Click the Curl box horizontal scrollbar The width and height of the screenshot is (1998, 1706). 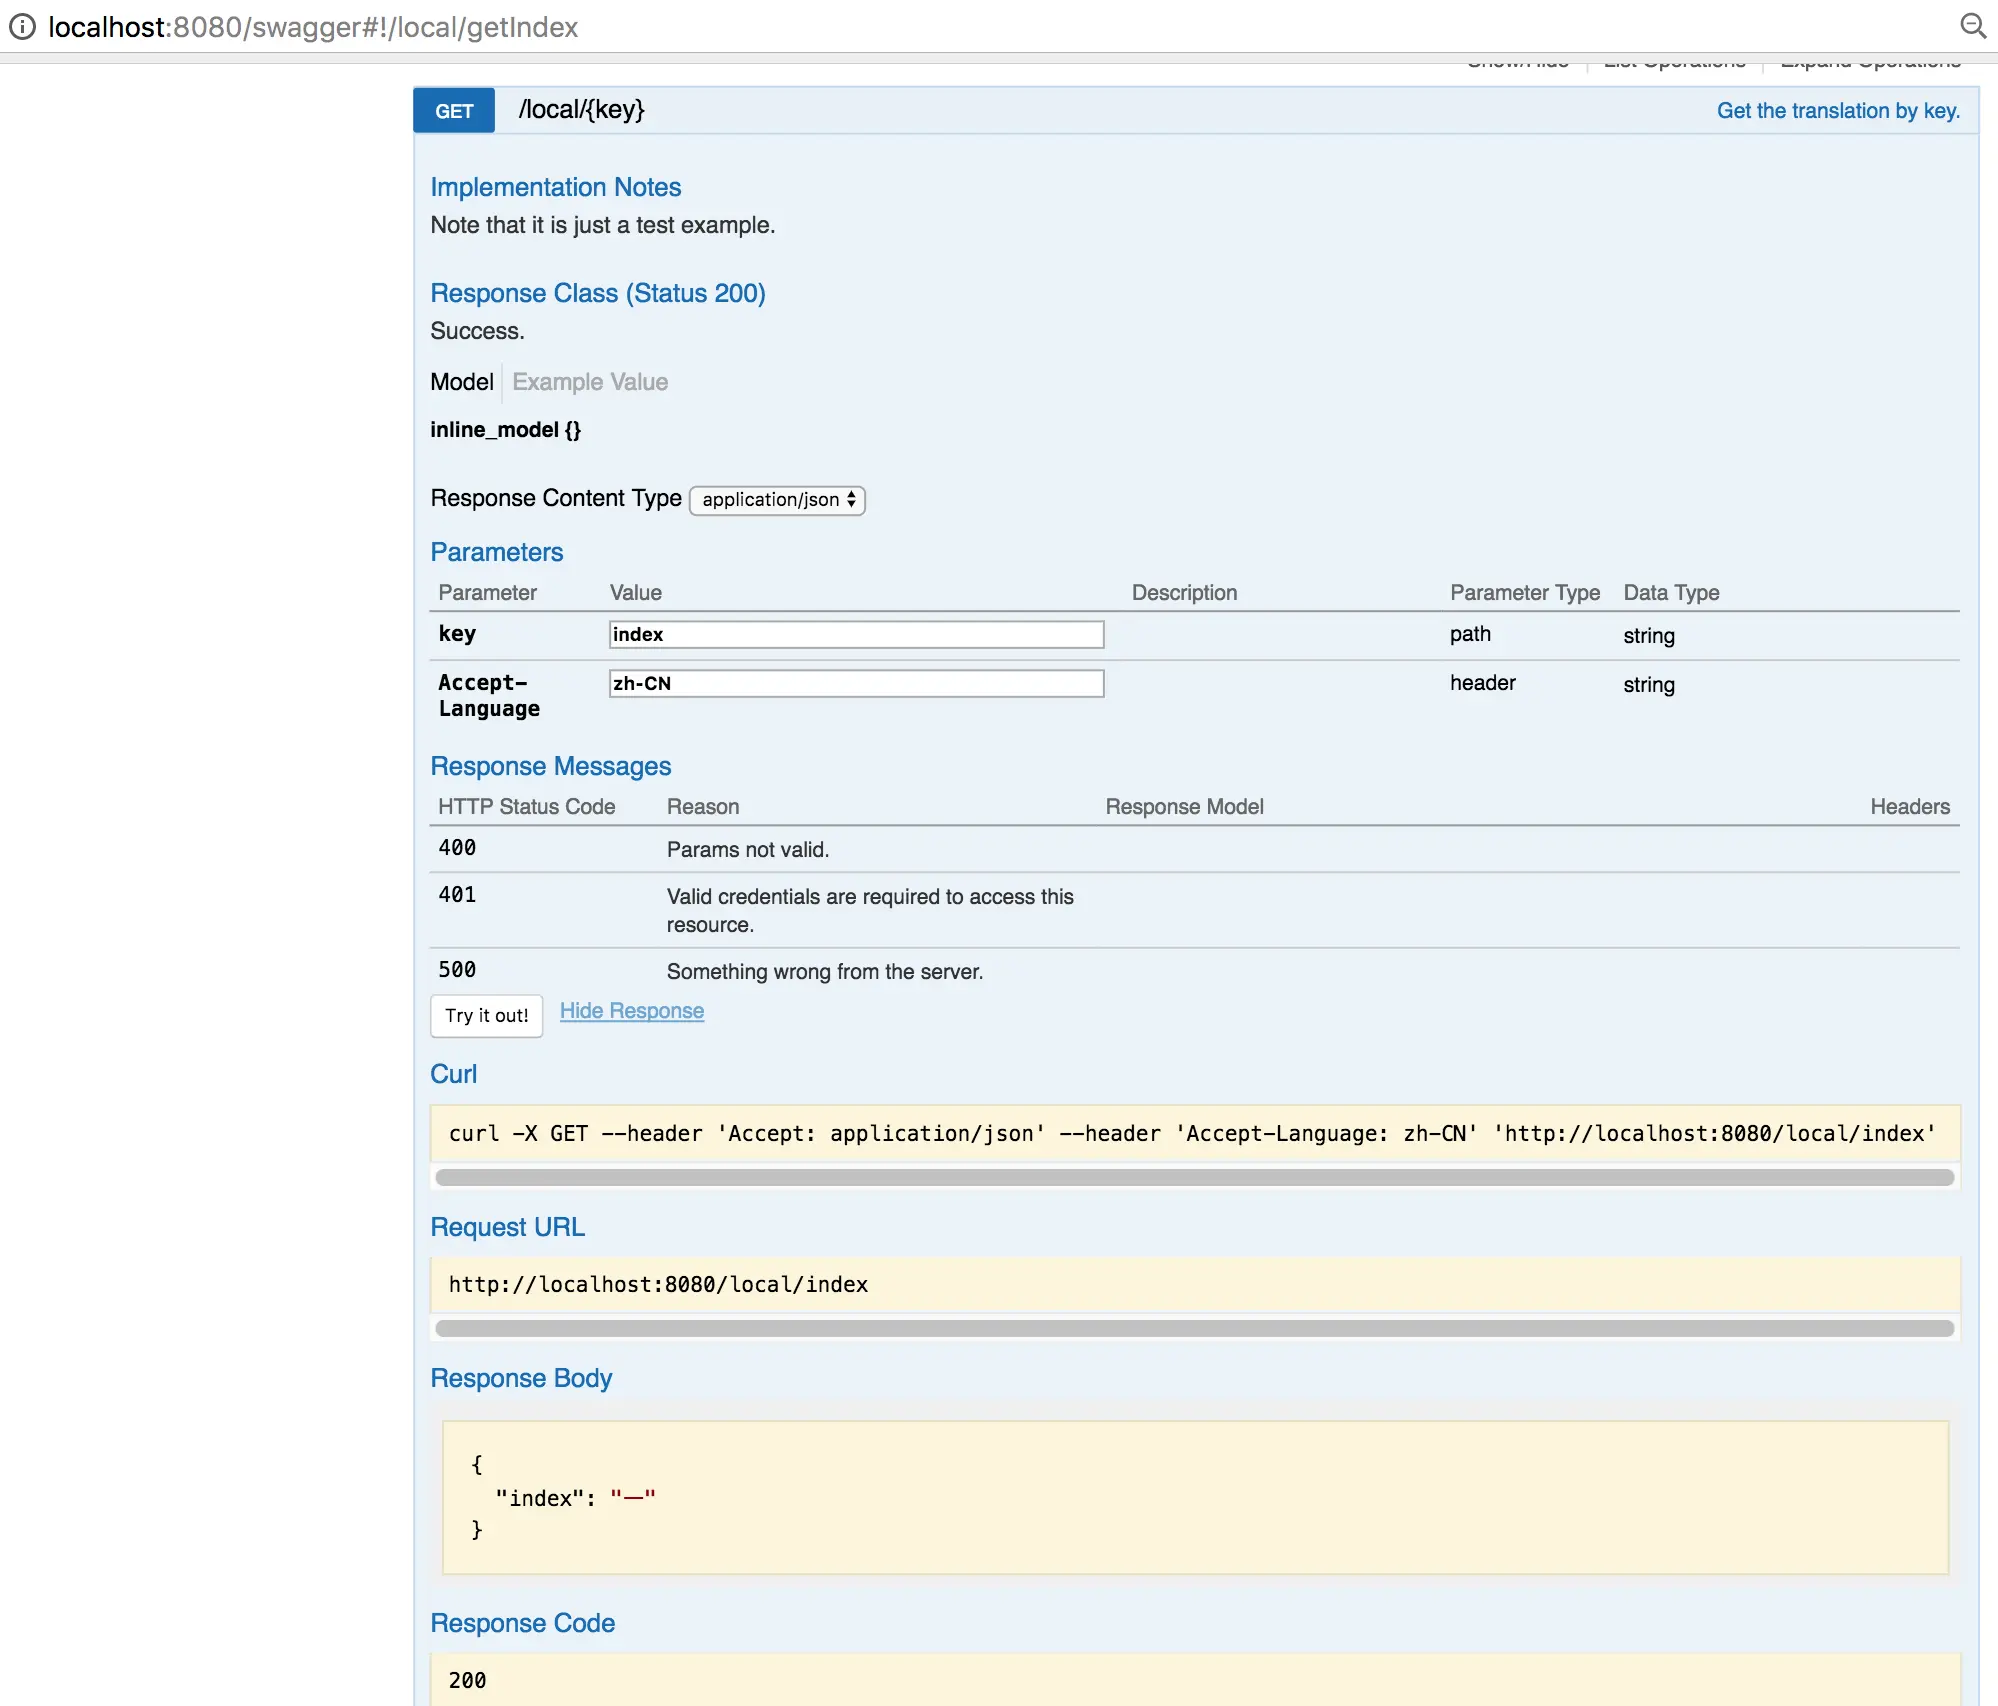[1194, 1178]
